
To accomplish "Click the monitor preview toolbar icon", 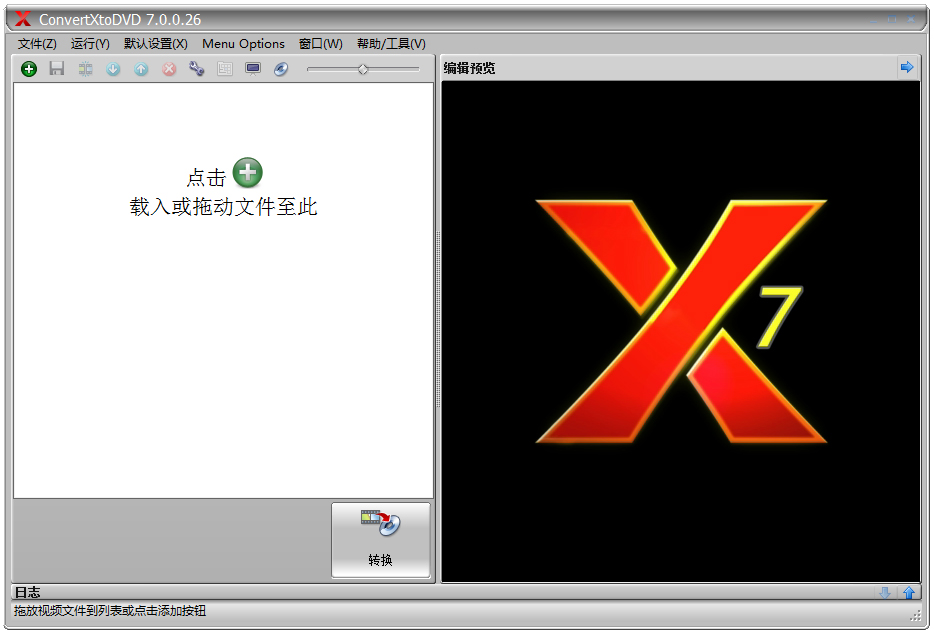I will pos(253,69).
